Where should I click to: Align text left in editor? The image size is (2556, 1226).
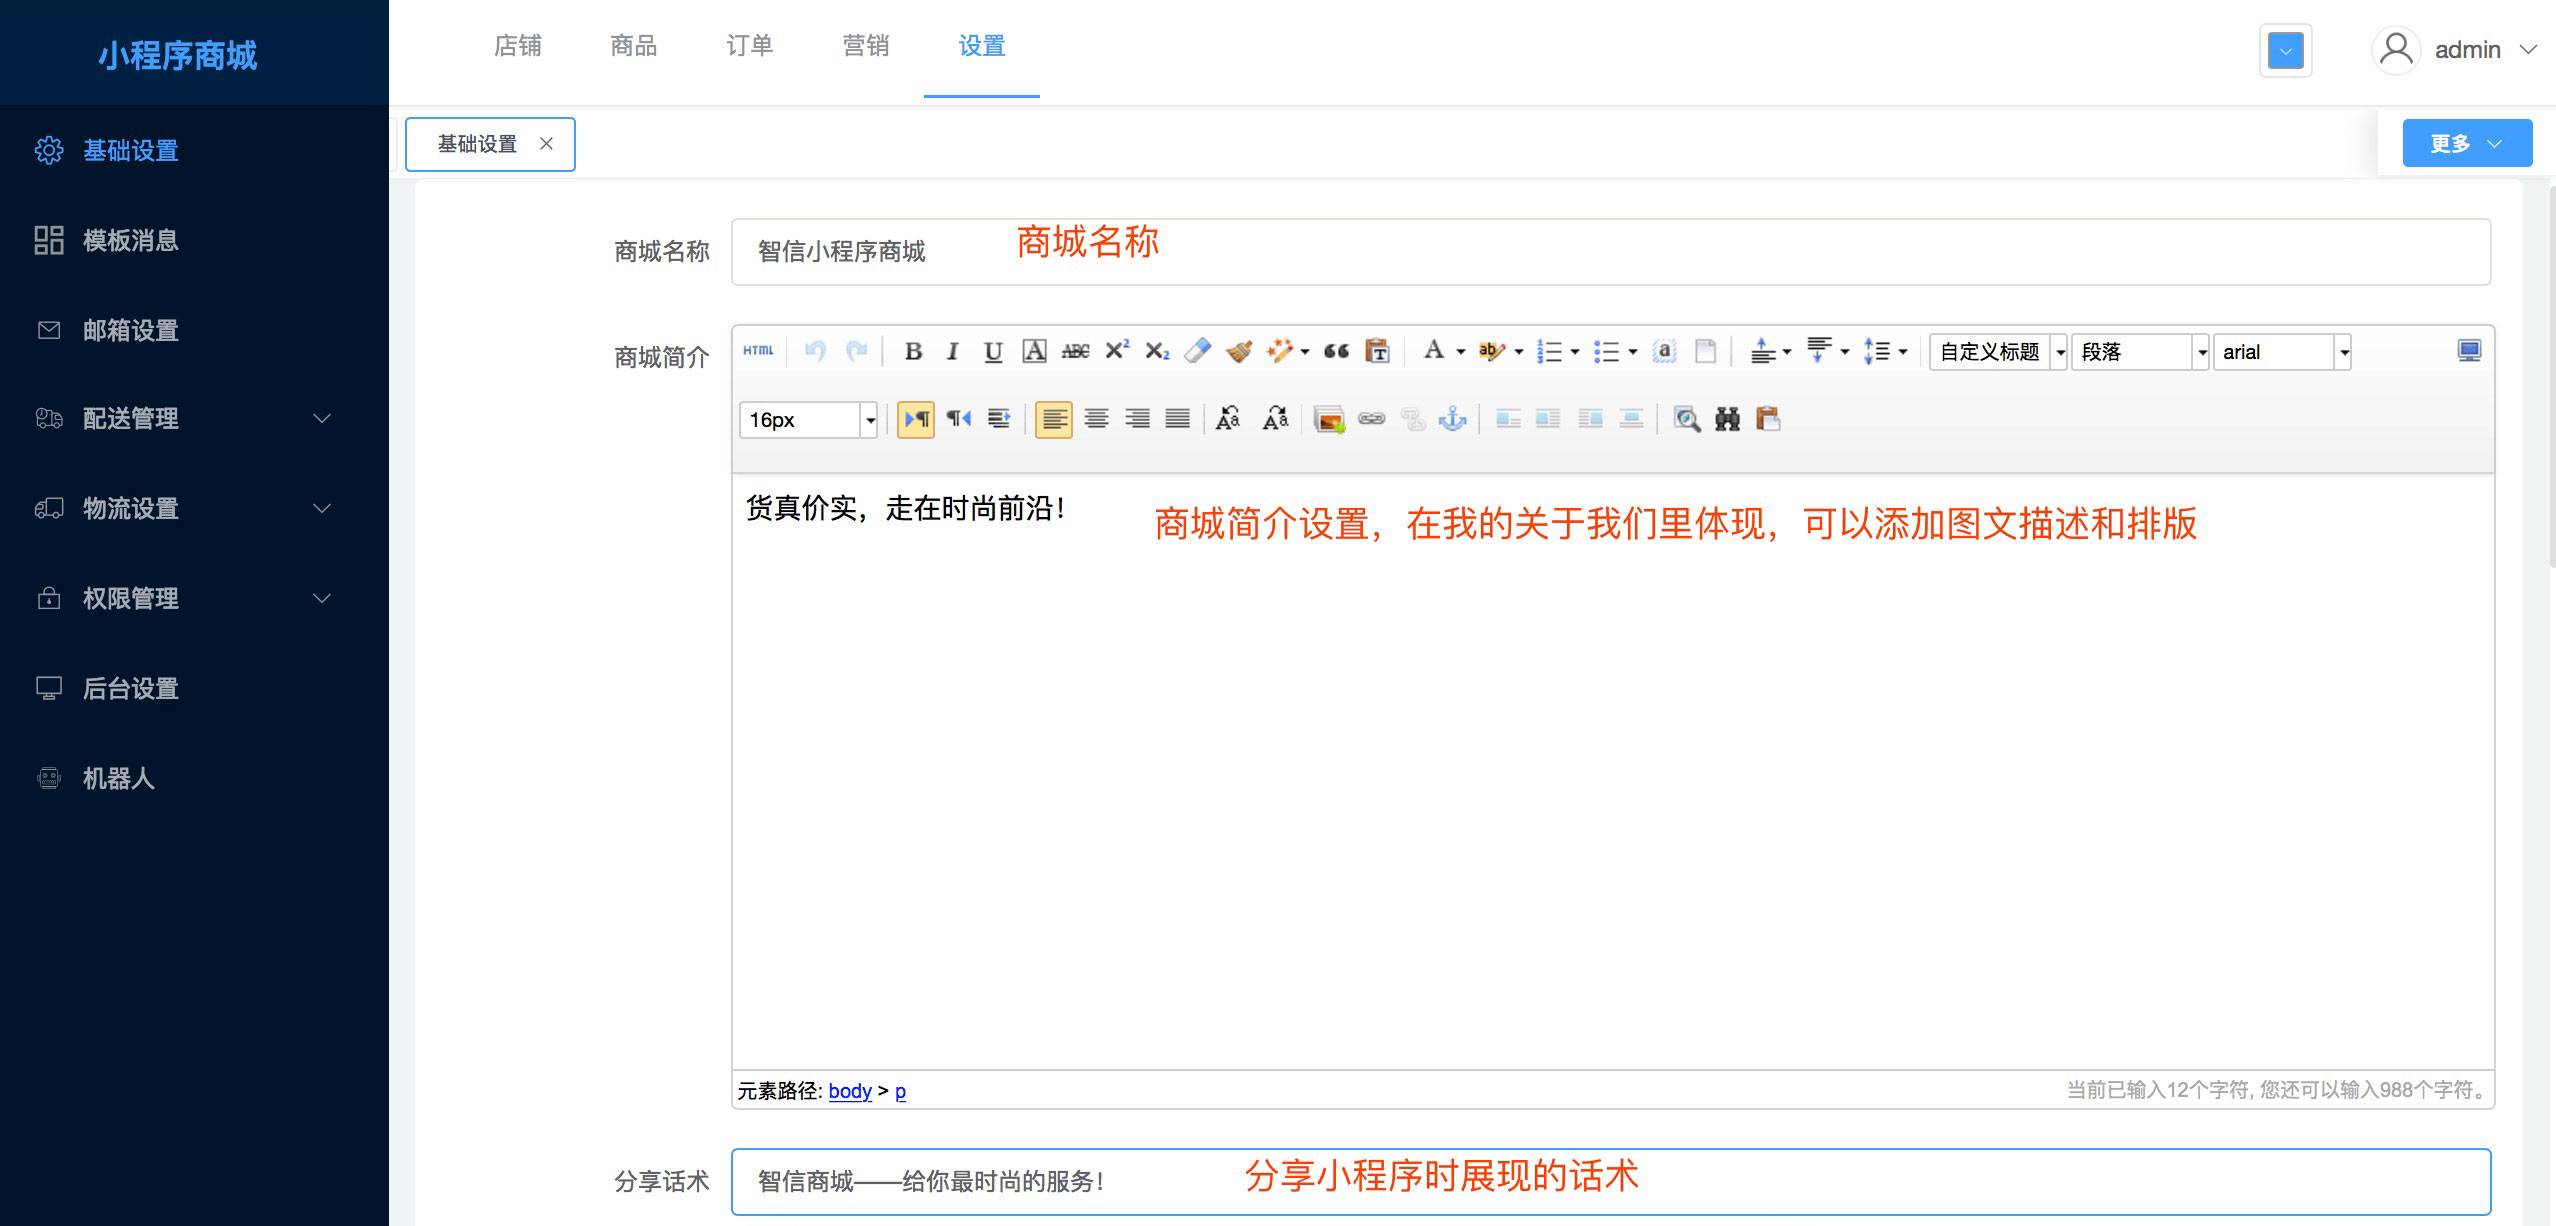pos(1053,419)
